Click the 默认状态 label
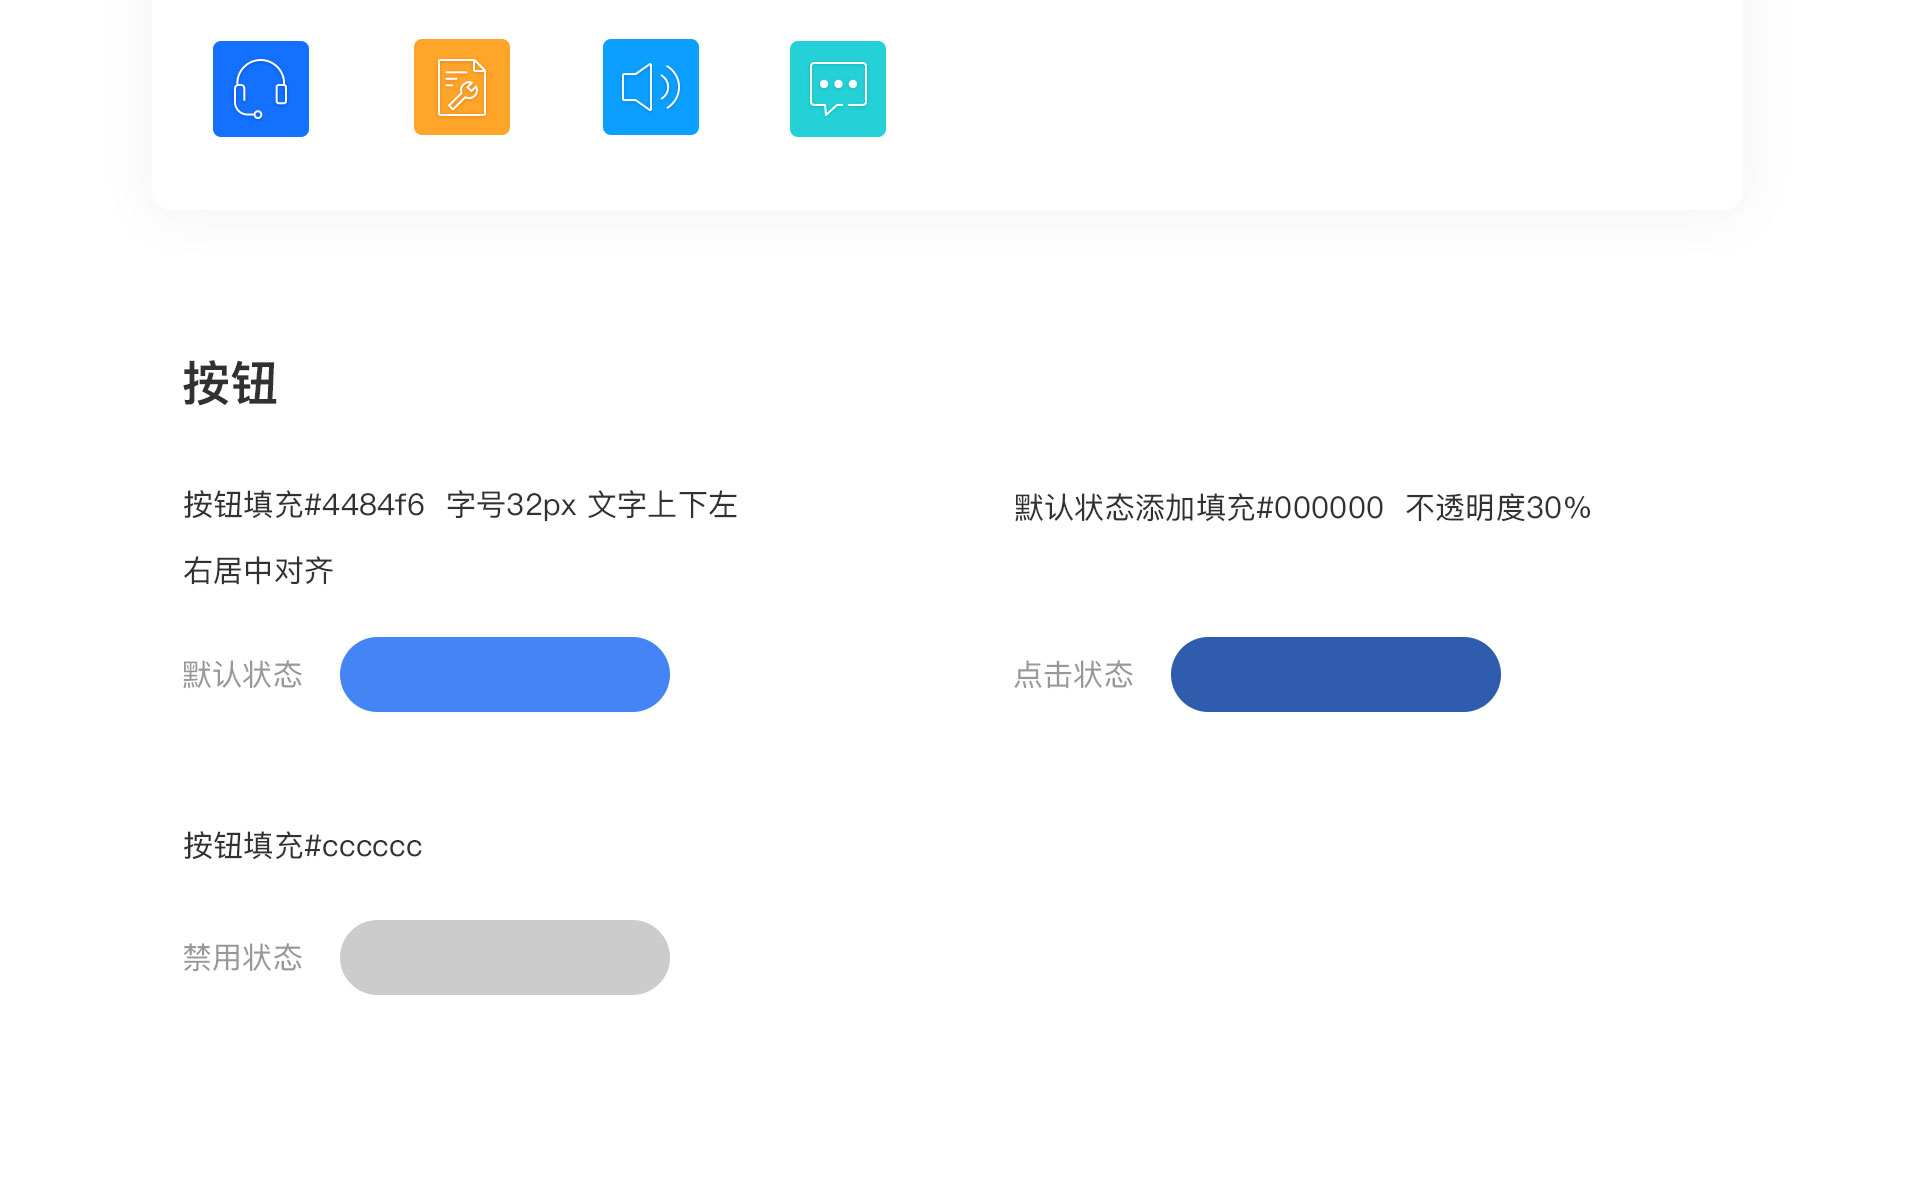 tap(242, 675)
